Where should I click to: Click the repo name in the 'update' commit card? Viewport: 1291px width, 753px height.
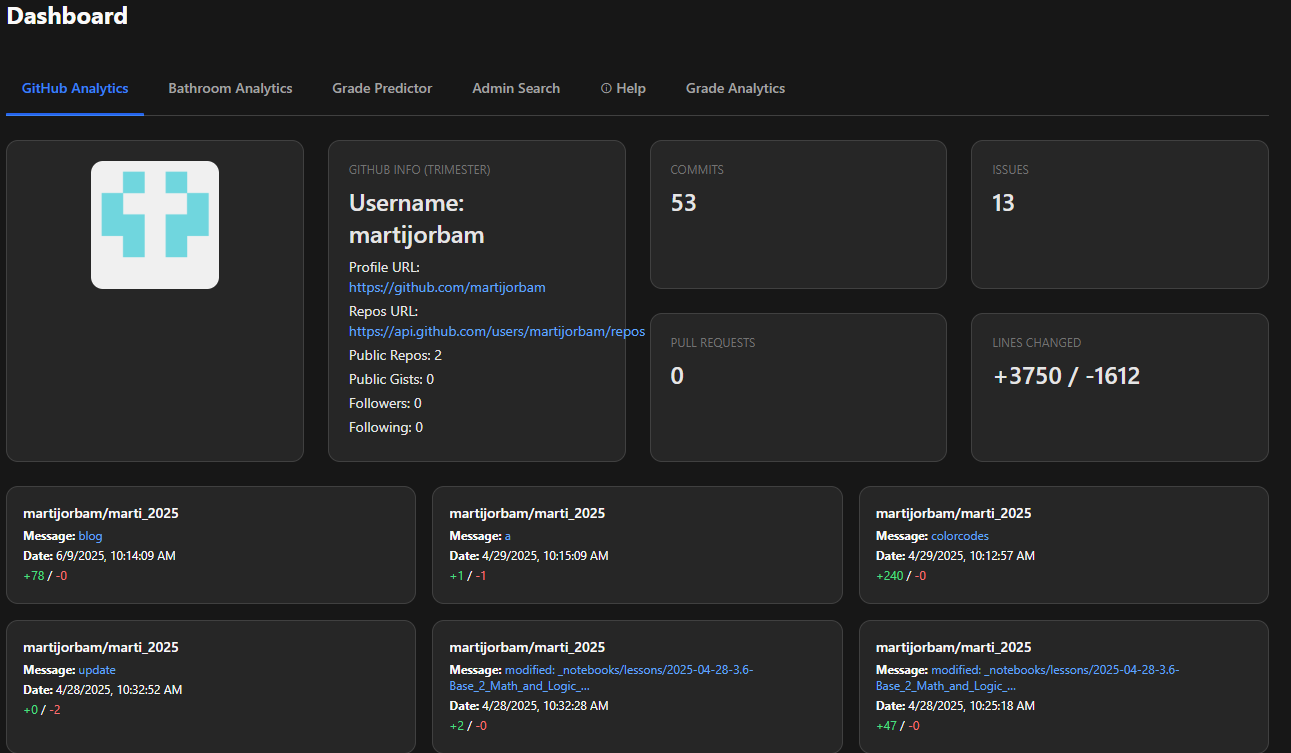[101, 647]
